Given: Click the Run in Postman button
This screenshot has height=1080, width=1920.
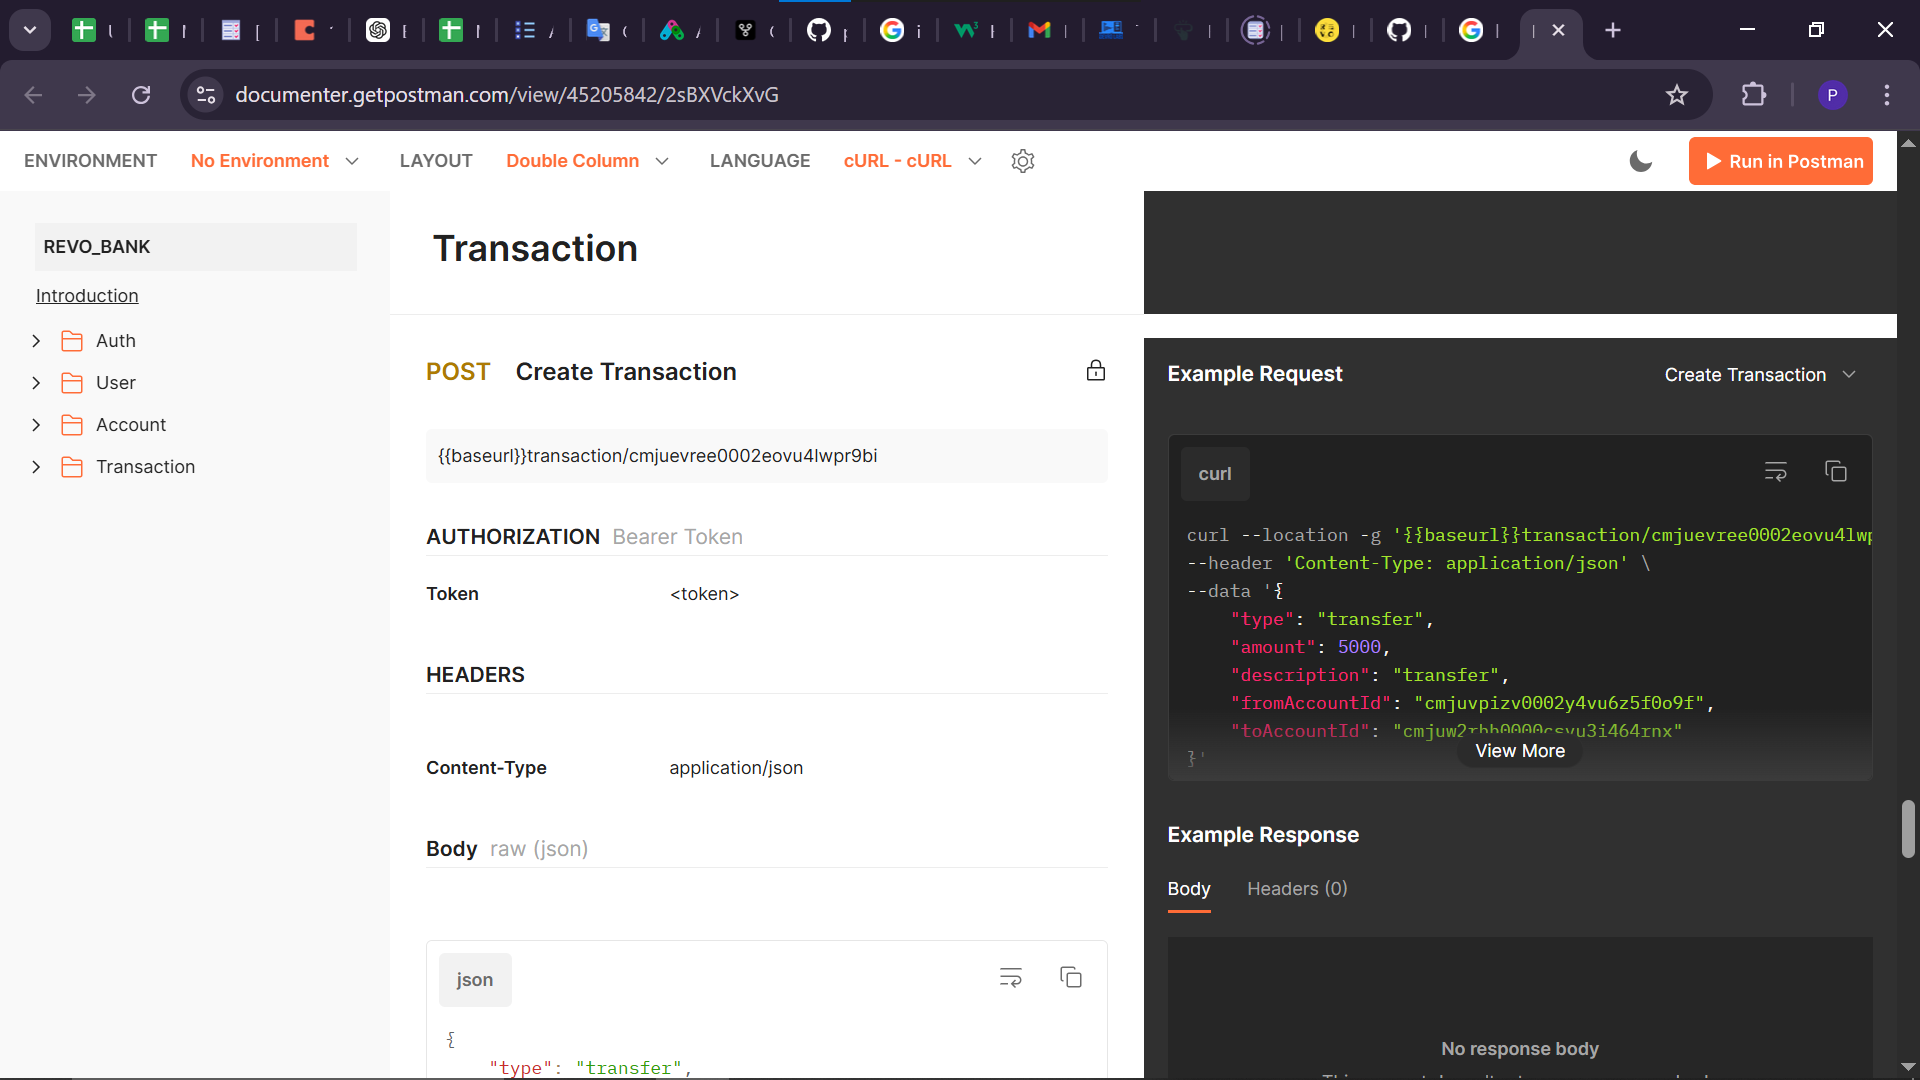Looking at the screenshot, I should [1780, 161].
